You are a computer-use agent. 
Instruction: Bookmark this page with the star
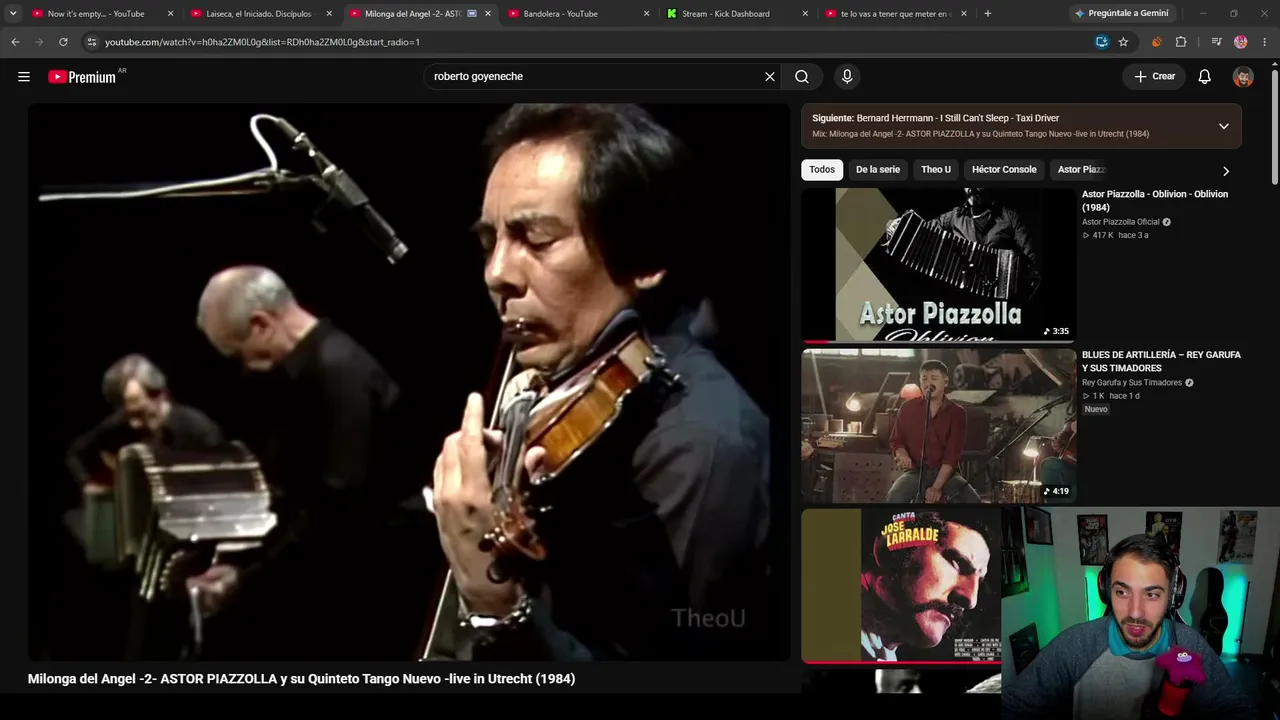tap(1123, 42)
